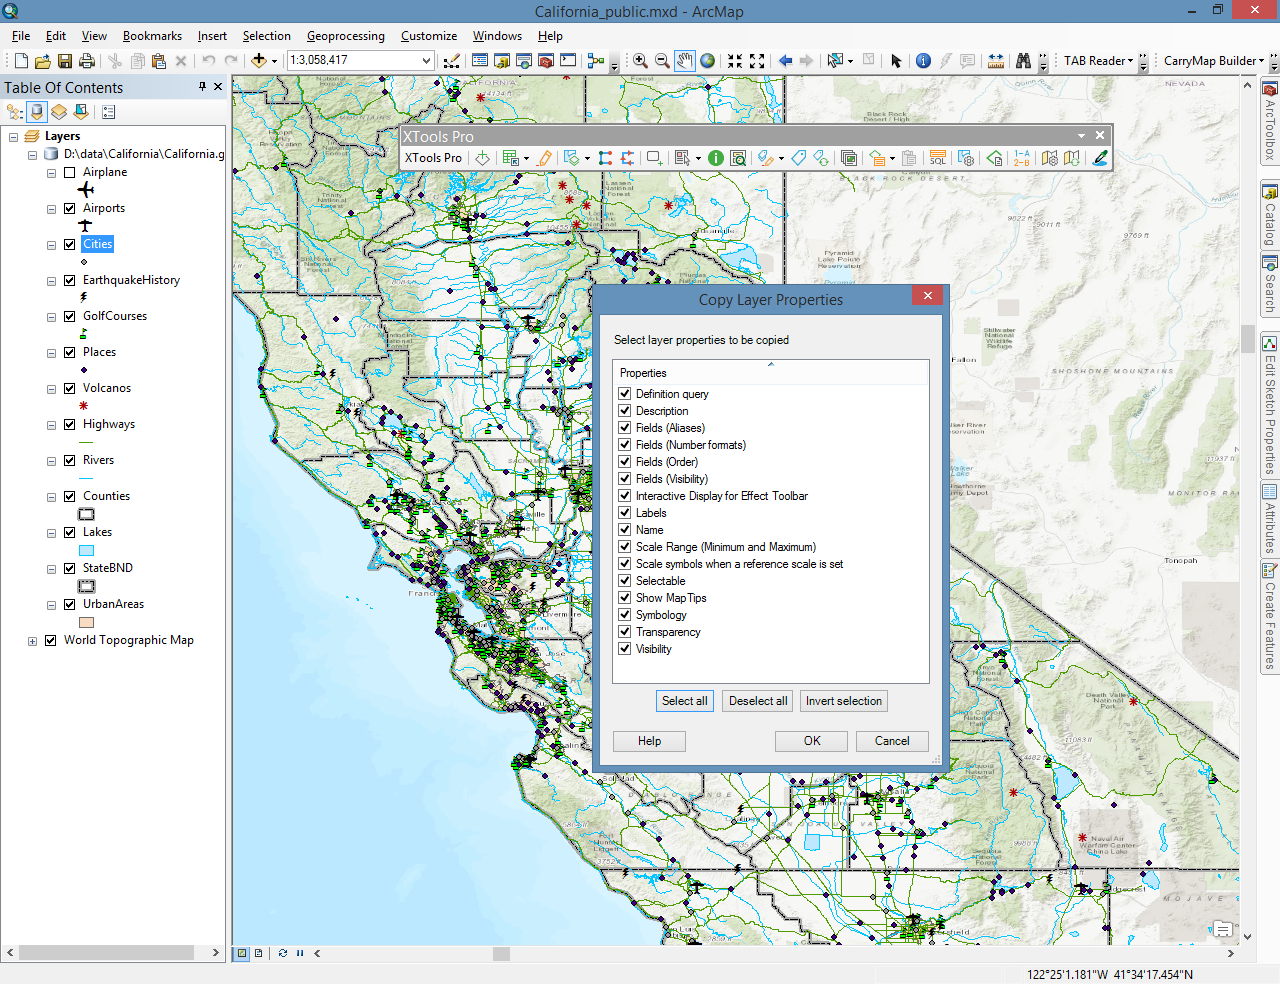Uncheck Fields (Aliases) in the properties list
This screenshot has height=984, width=1280.
coord(624,428)
